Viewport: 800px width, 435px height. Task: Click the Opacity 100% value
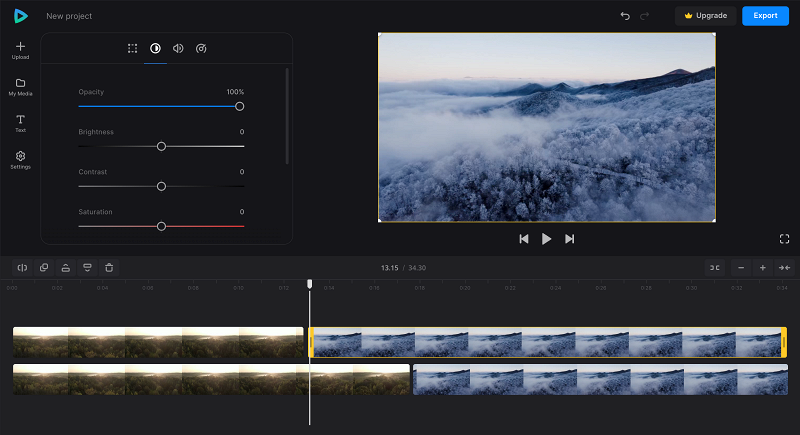235,92
